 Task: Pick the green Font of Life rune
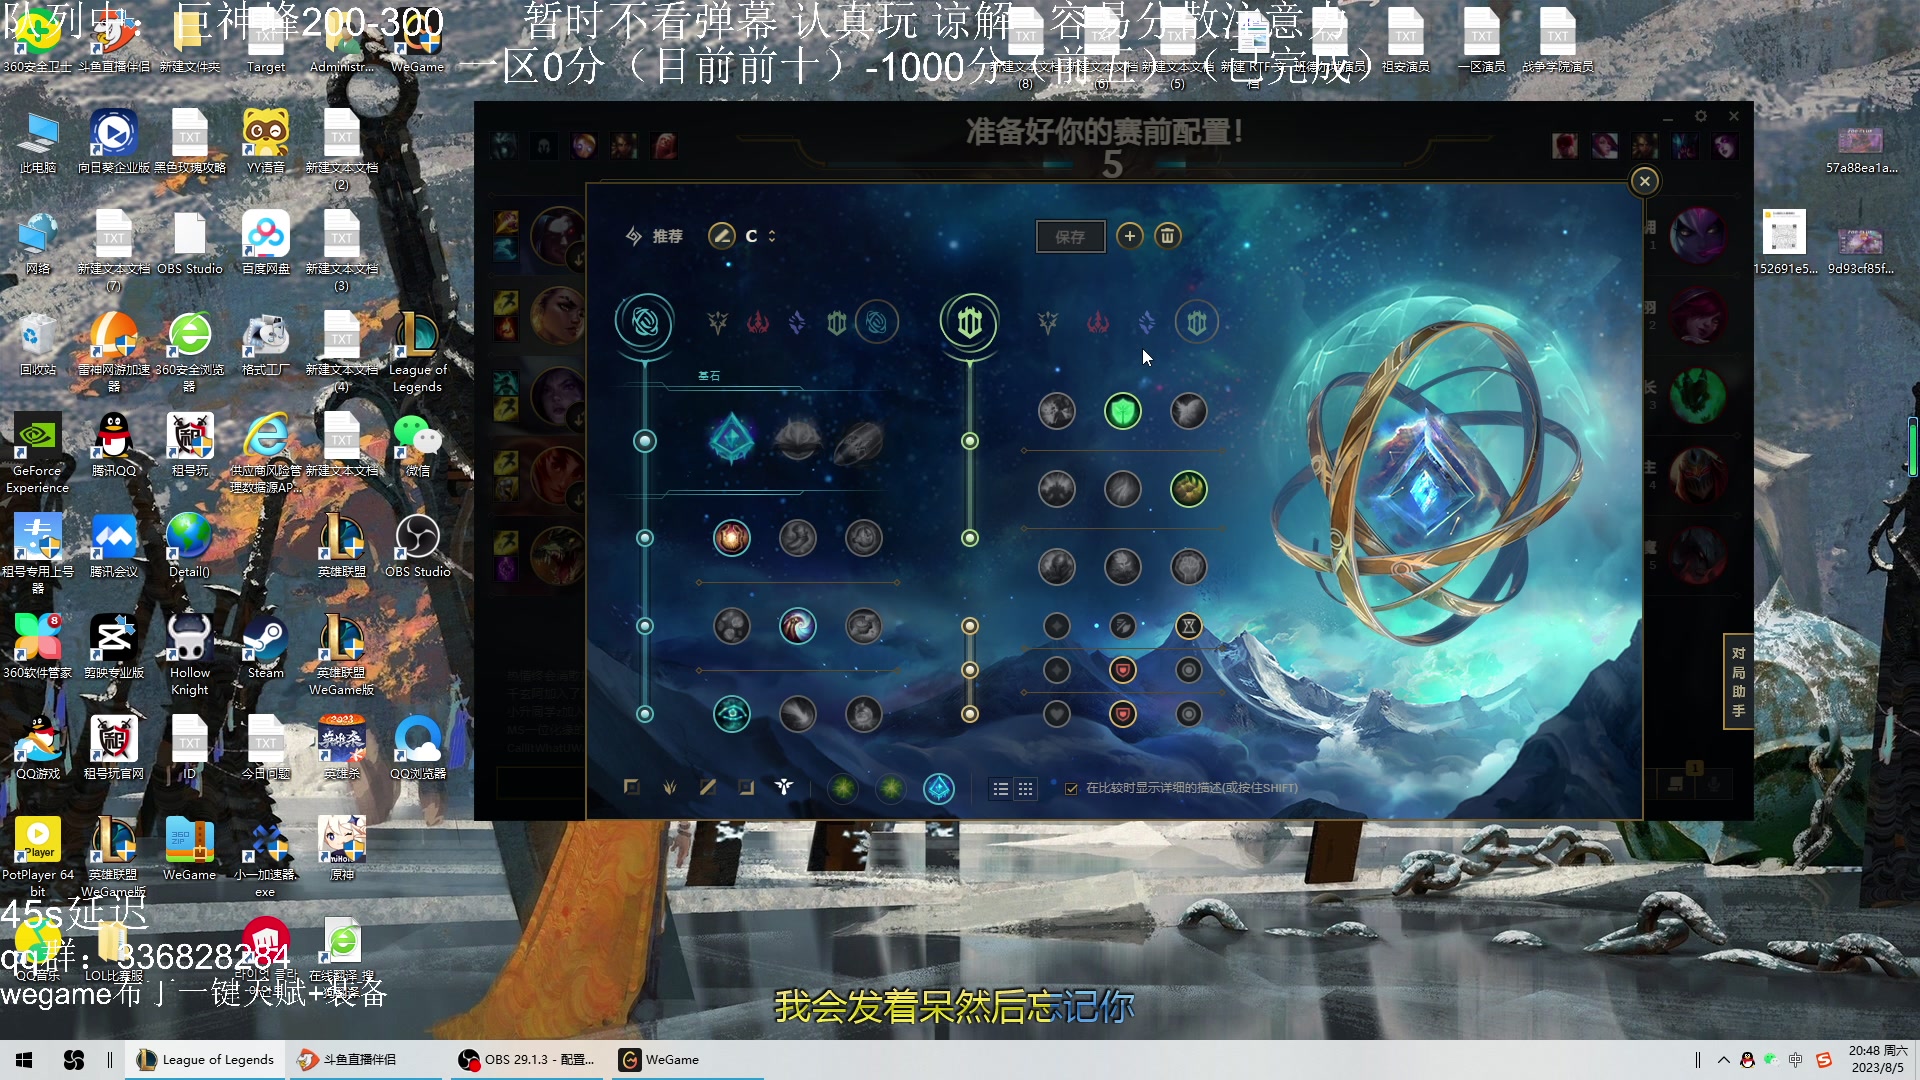pyautogui.click(x=1122, y=411)
